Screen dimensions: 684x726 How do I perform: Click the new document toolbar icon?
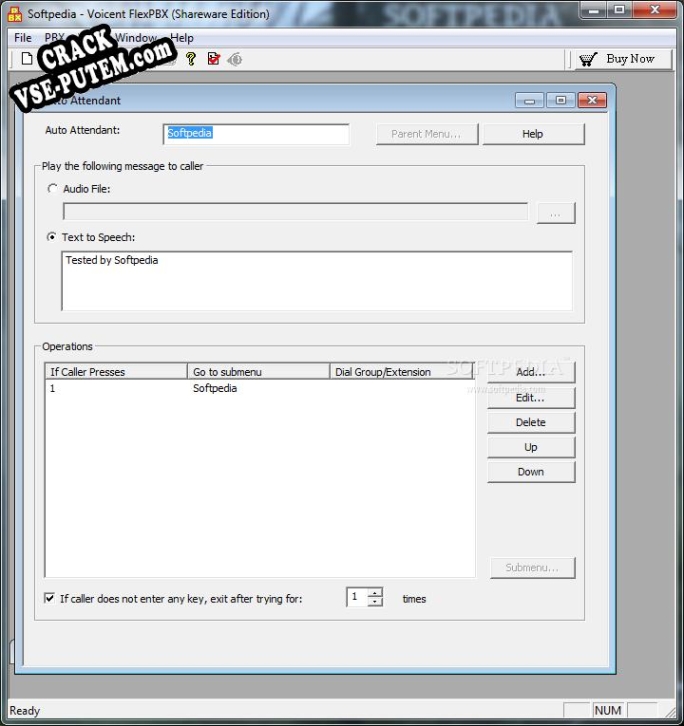coord(27,59)
